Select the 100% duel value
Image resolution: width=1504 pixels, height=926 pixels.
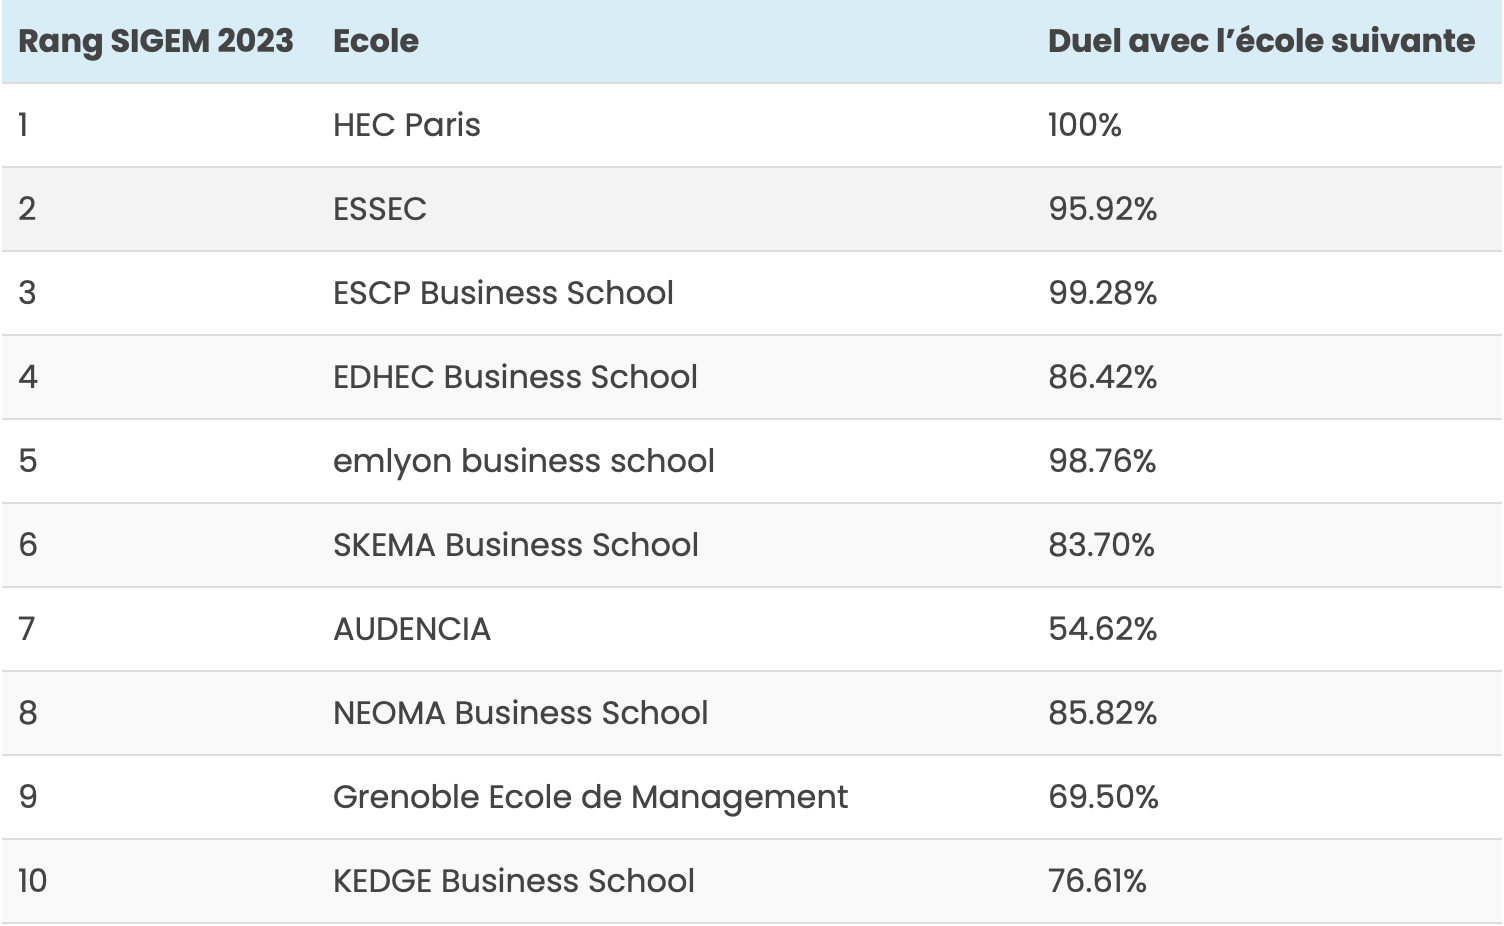click(1085, 125)
